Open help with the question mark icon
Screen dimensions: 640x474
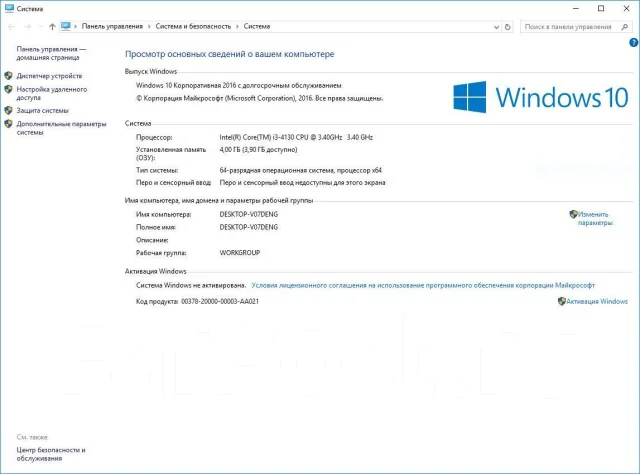[634, 42]
